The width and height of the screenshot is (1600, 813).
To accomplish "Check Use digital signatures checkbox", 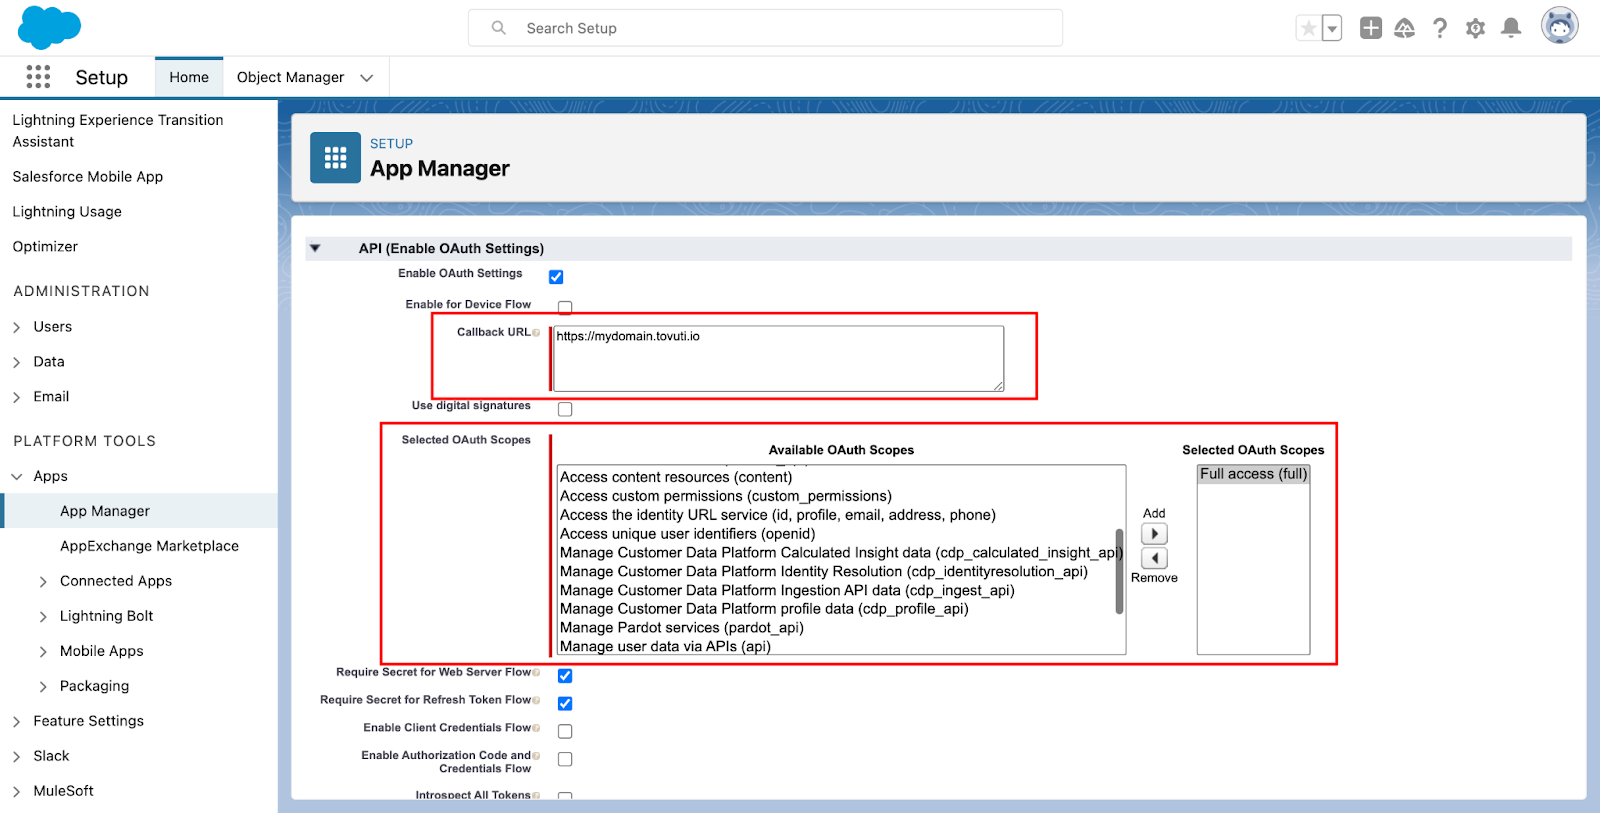I will [x=565, y=409].
